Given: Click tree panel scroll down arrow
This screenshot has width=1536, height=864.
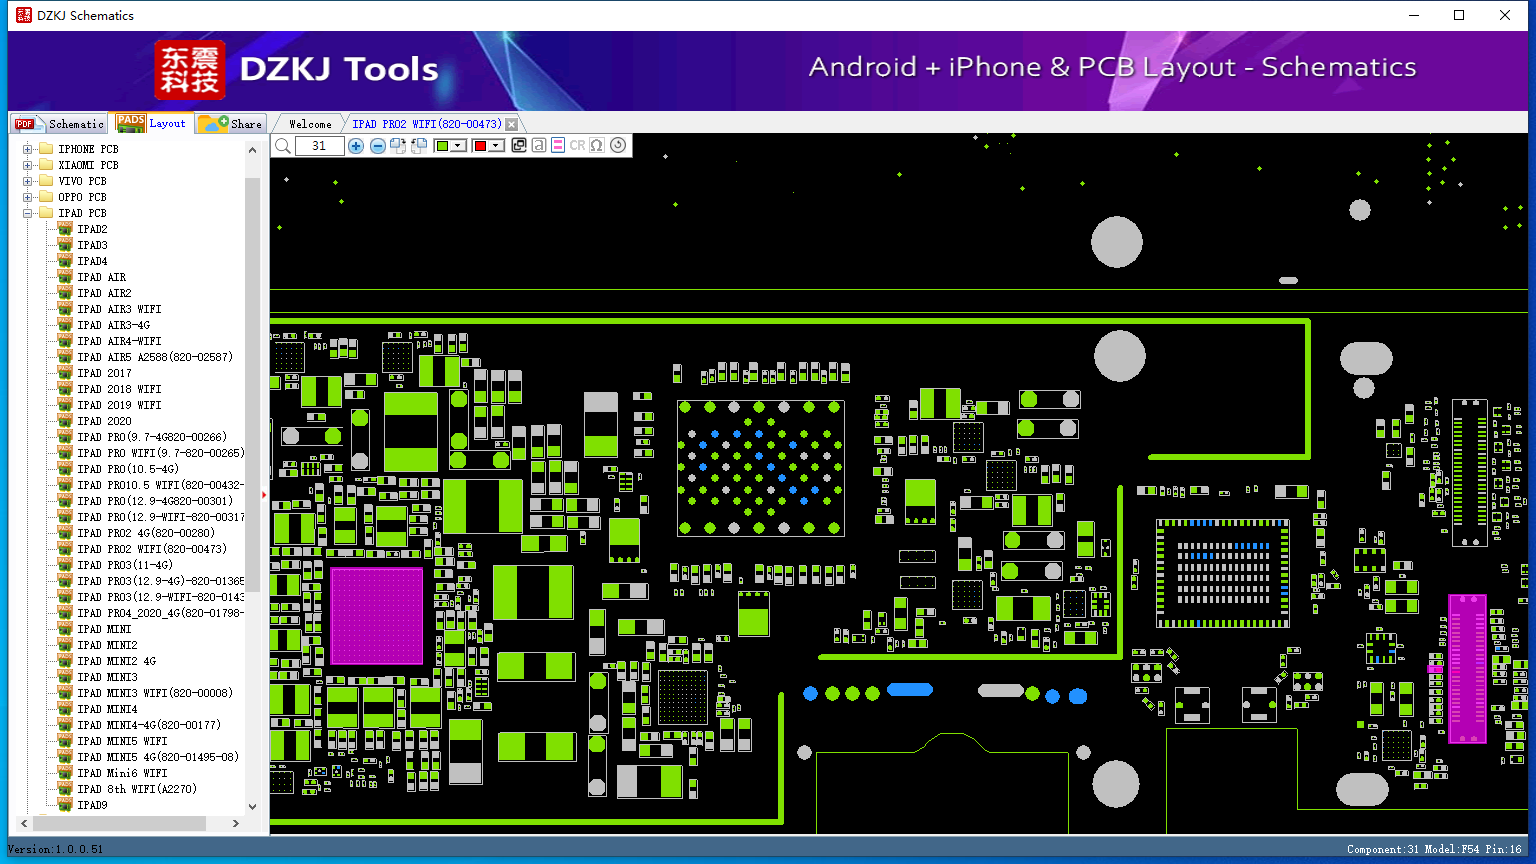Looking at the screenshot, I should coord(252,806).
